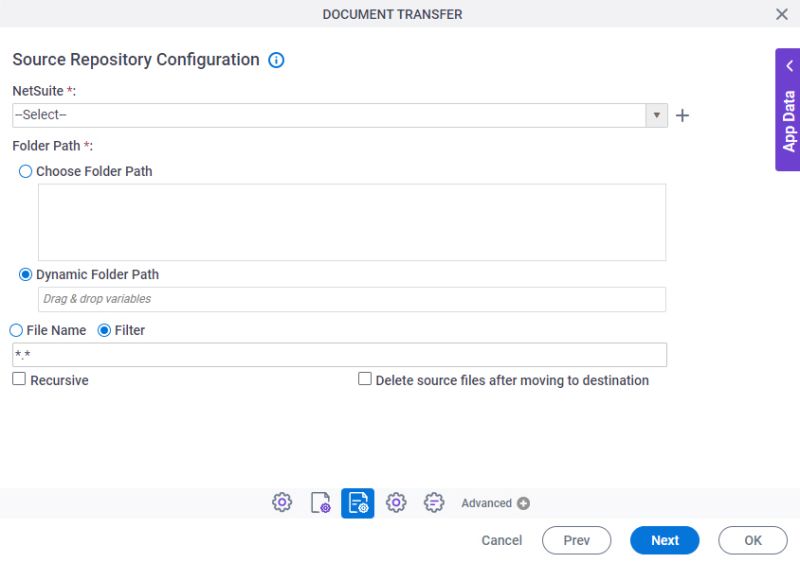Open the gear with lines step icon
Image resolution: width=800 pixels, height=563 pixels.
pyautogui.click(x=434, y=503)
